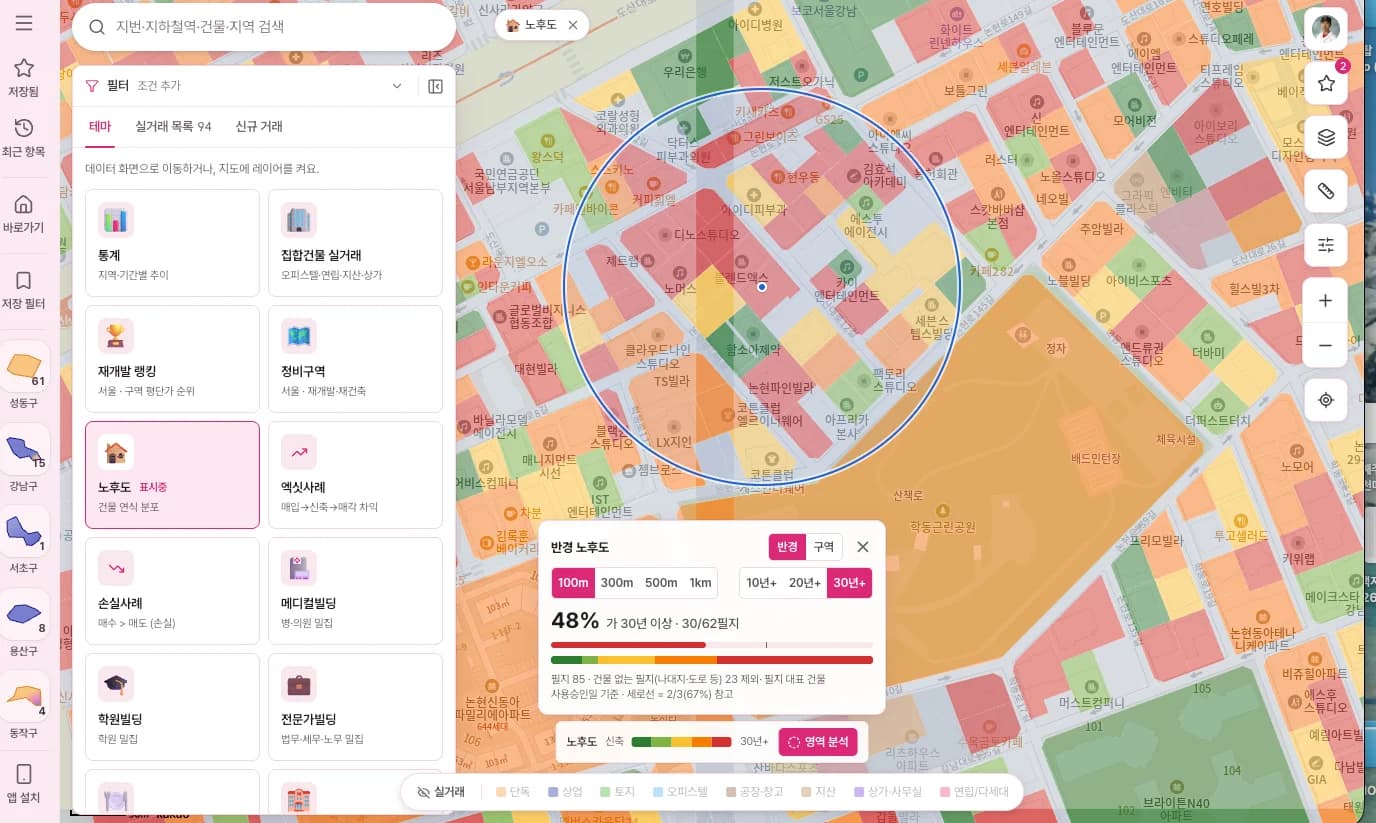Open the 통계 theme card

point(172,243)
